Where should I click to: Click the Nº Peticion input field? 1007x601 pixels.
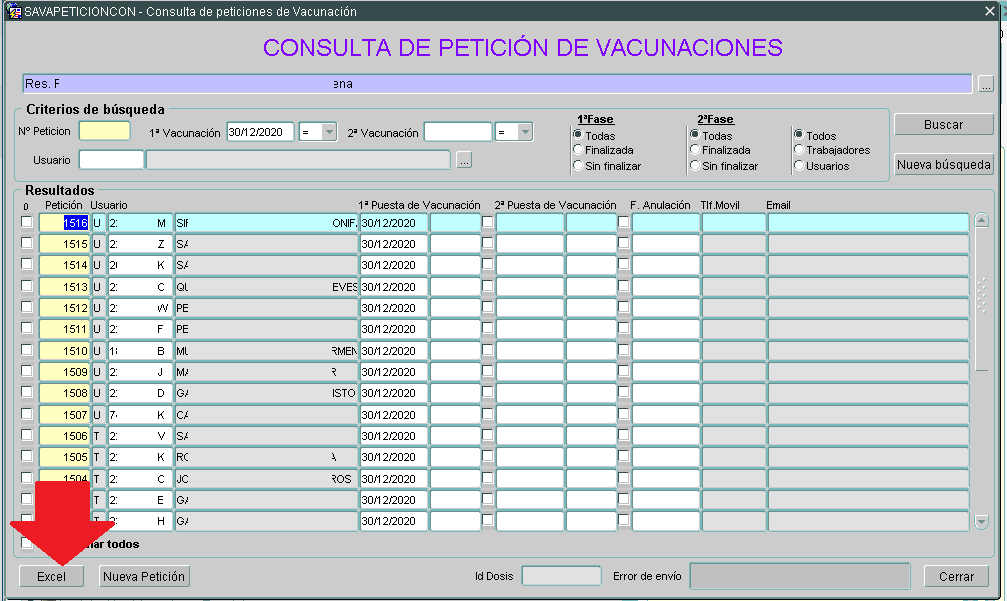(104, 131)
